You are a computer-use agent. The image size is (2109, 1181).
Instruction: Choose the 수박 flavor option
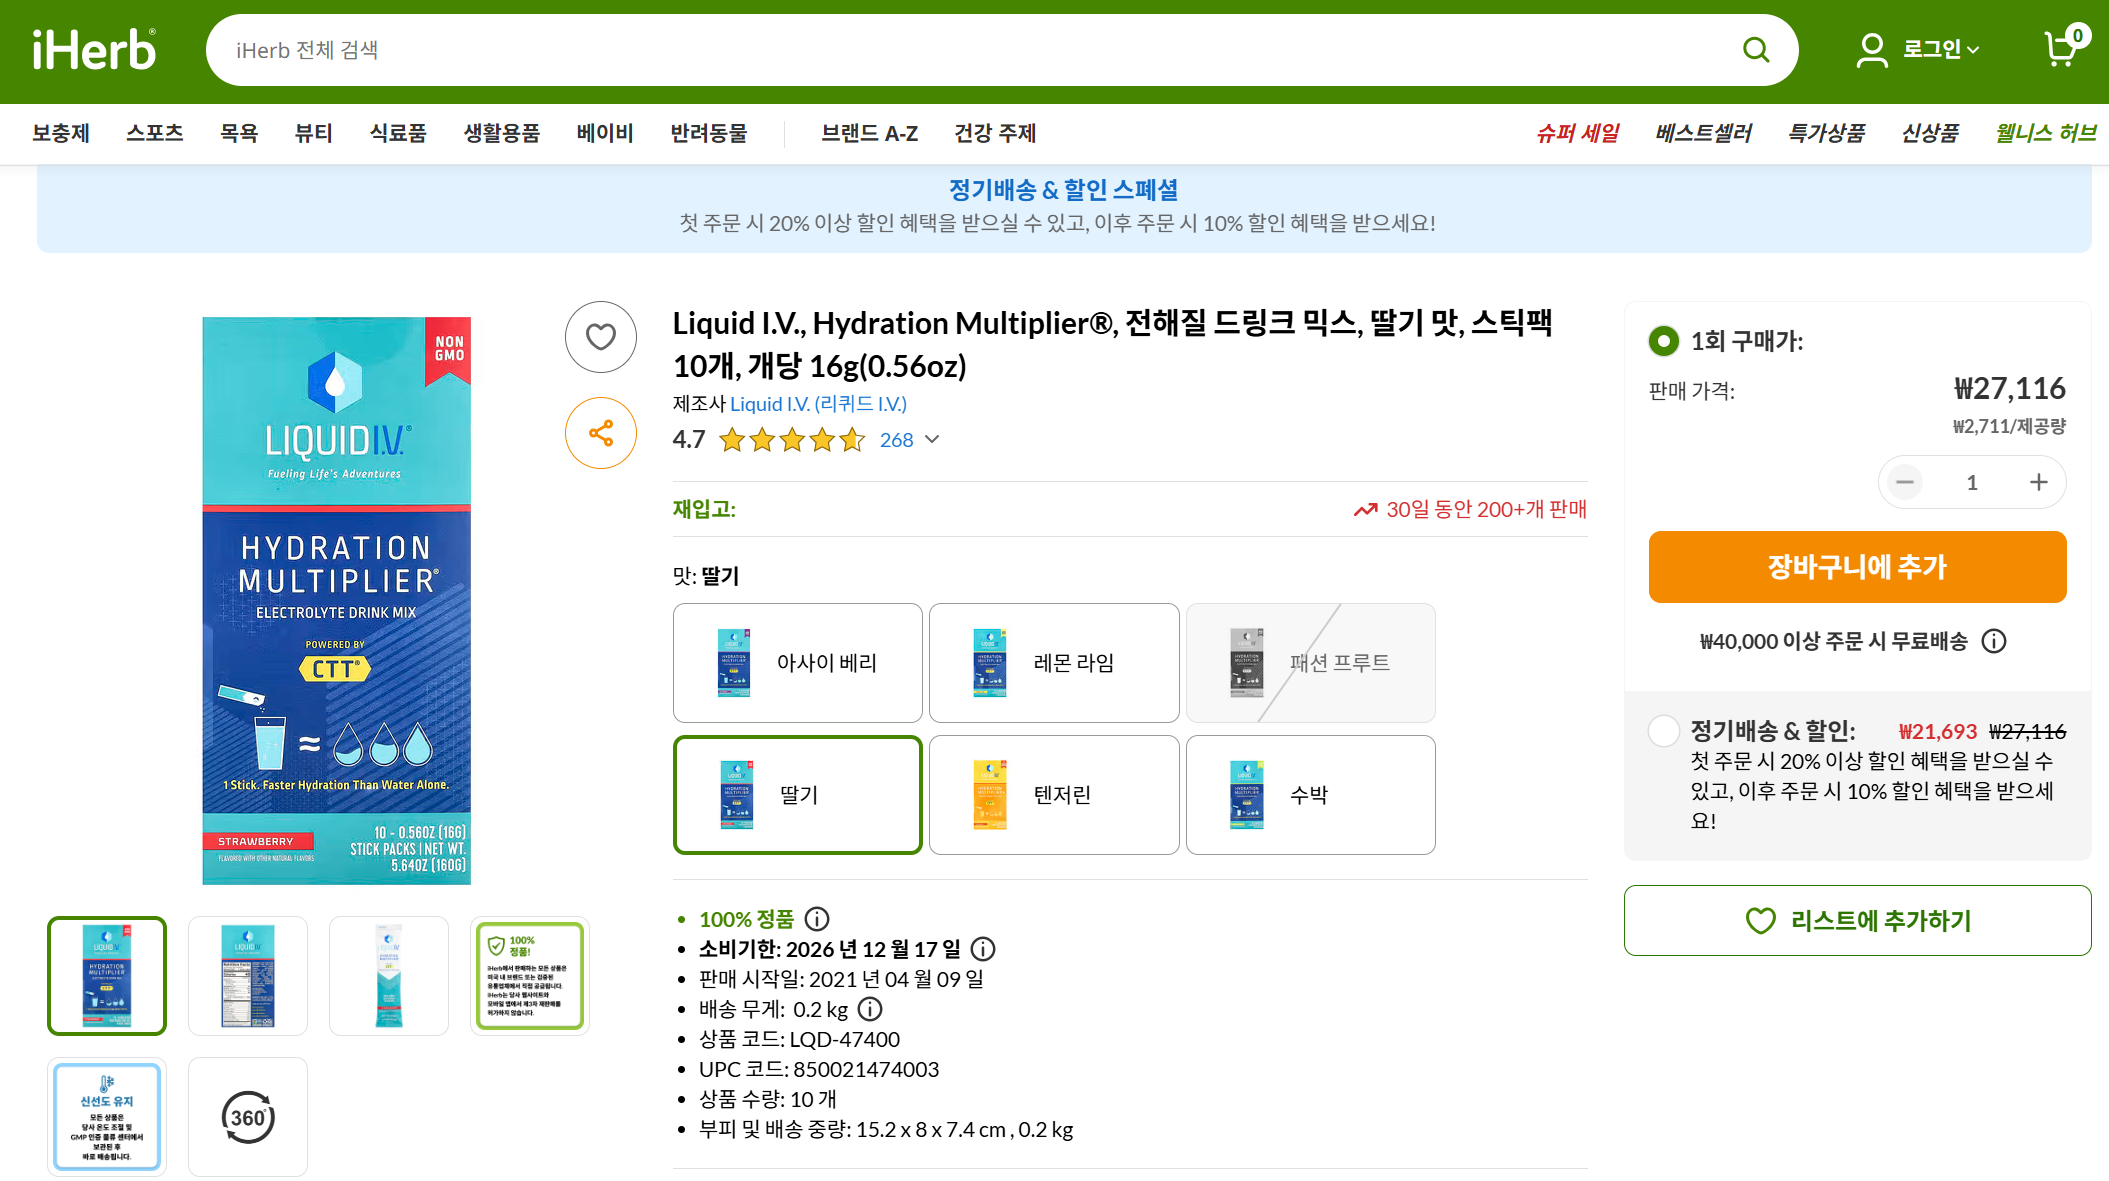click(x=1310, y=795)
